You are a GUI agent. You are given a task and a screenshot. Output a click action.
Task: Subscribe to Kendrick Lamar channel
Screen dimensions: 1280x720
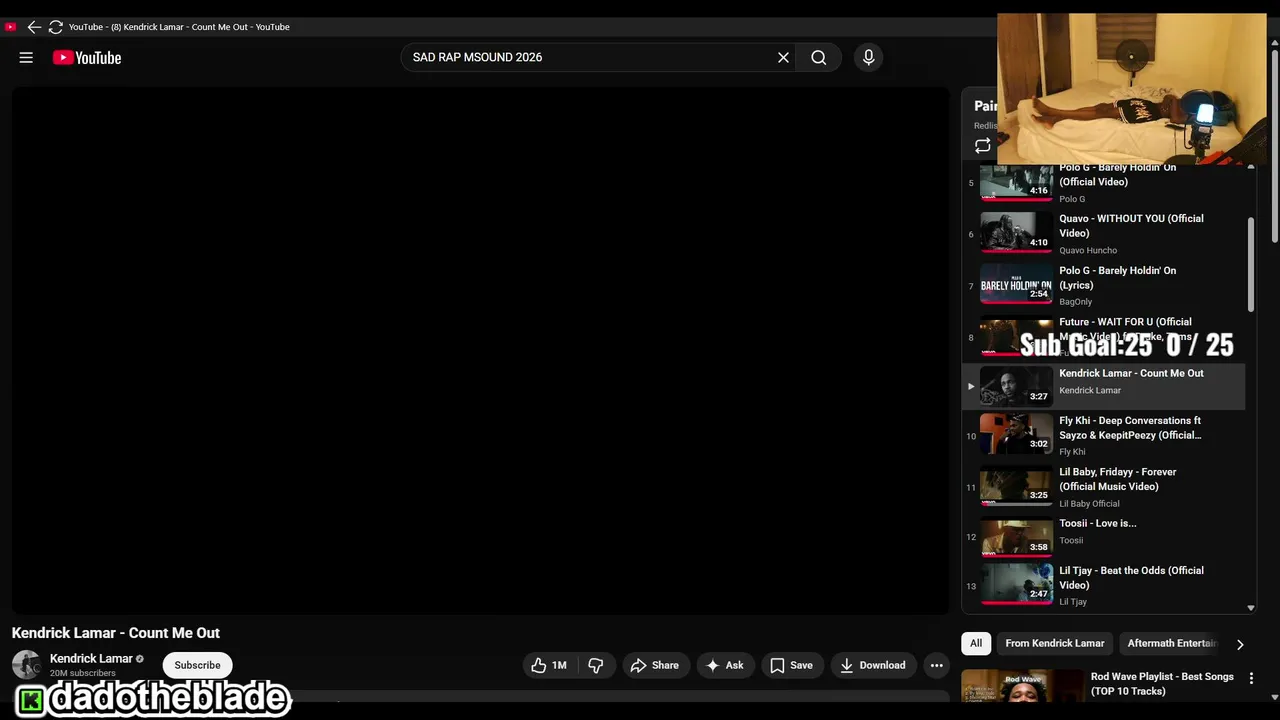click(197, 665)
